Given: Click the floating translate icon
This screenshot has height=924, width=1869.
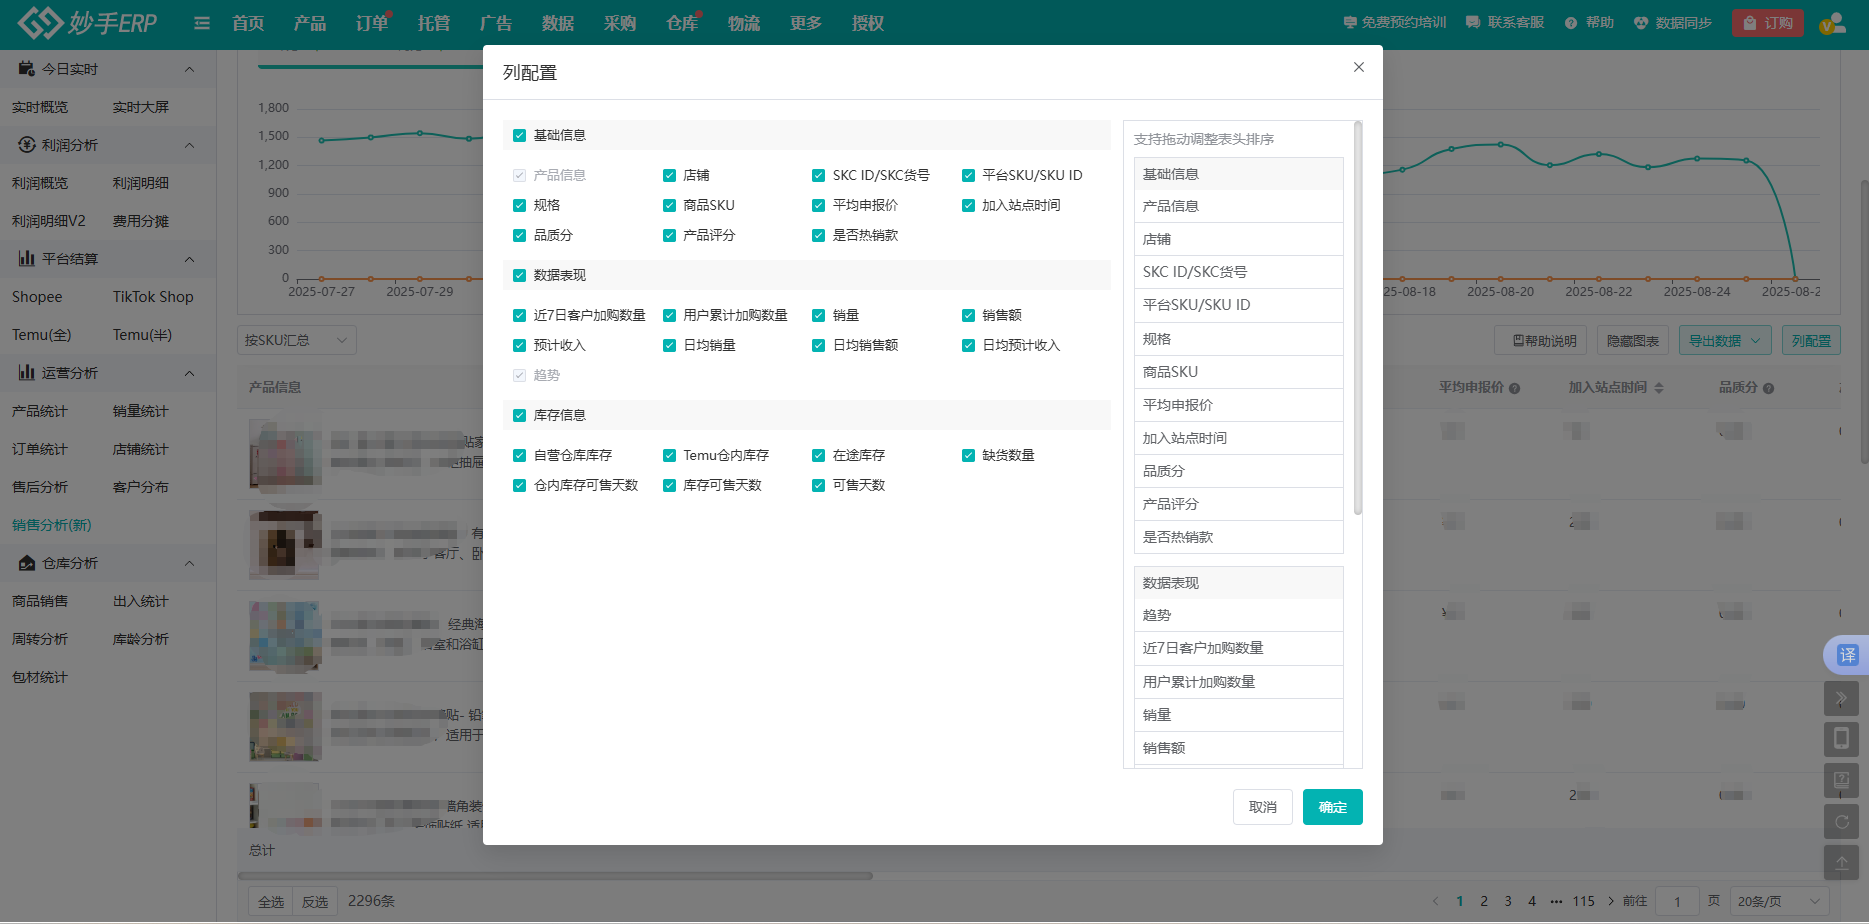Looking at the screenshot, I should pyautogui.click(x=1846, y=655).
